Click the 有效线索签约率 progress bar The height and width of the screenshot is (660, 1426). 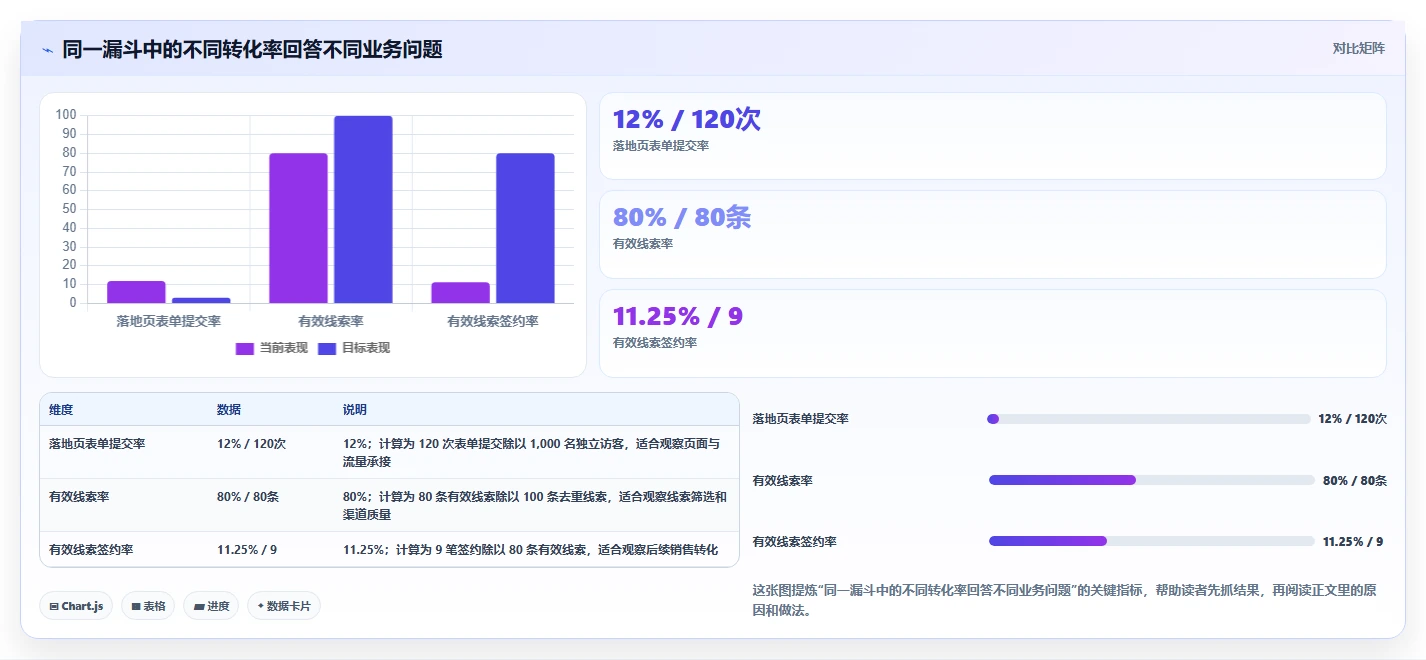click(x=1151, y=541)
